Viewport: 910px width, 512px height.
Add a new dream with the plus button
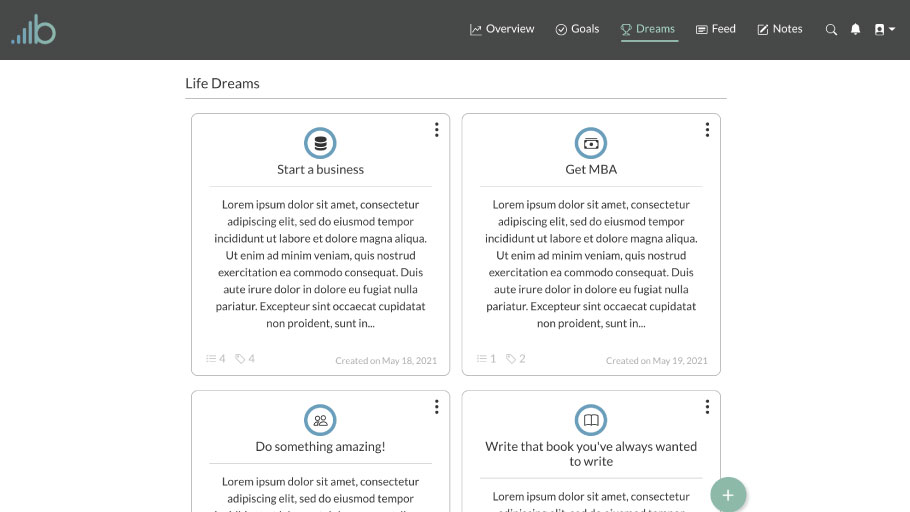[x=728, y=495]
